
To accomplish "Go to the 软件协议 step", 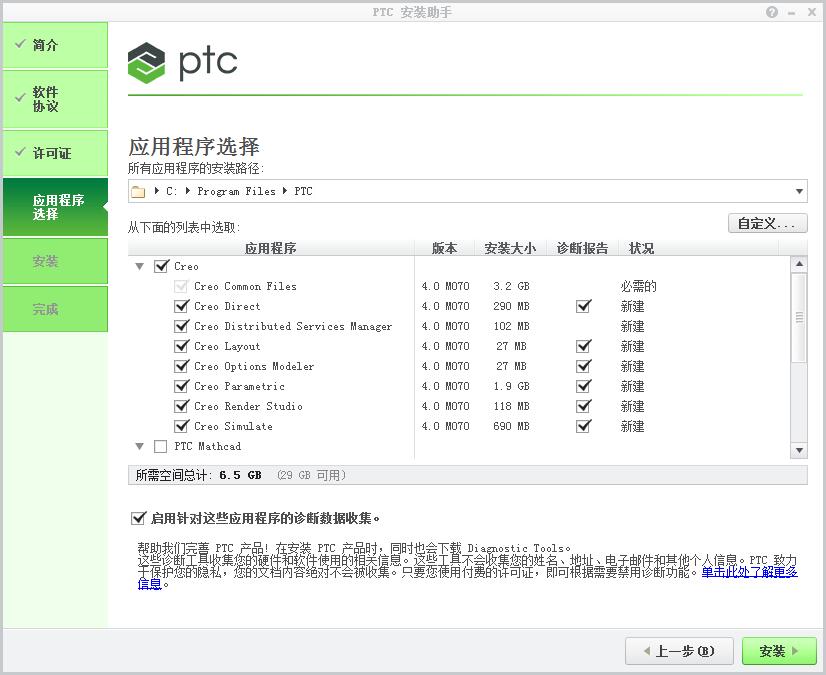I will [x=55, y=99].
